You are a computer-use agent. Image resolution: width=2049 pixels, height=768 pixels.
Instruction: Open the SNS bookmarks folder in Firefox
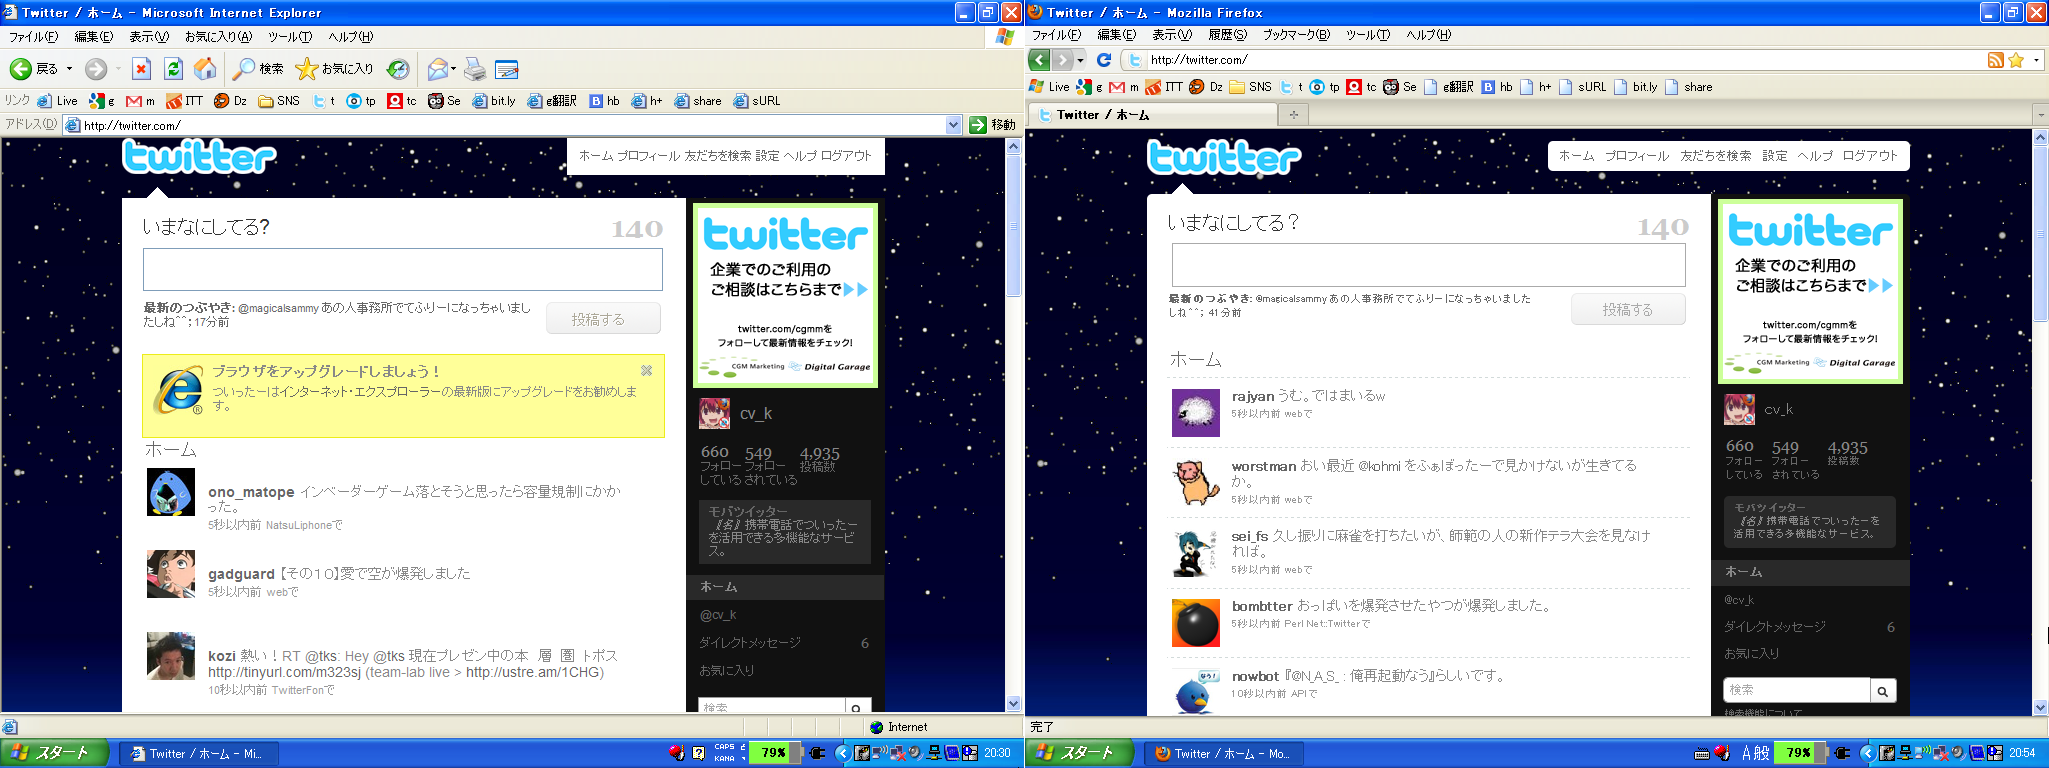(x=1251, y=87)
